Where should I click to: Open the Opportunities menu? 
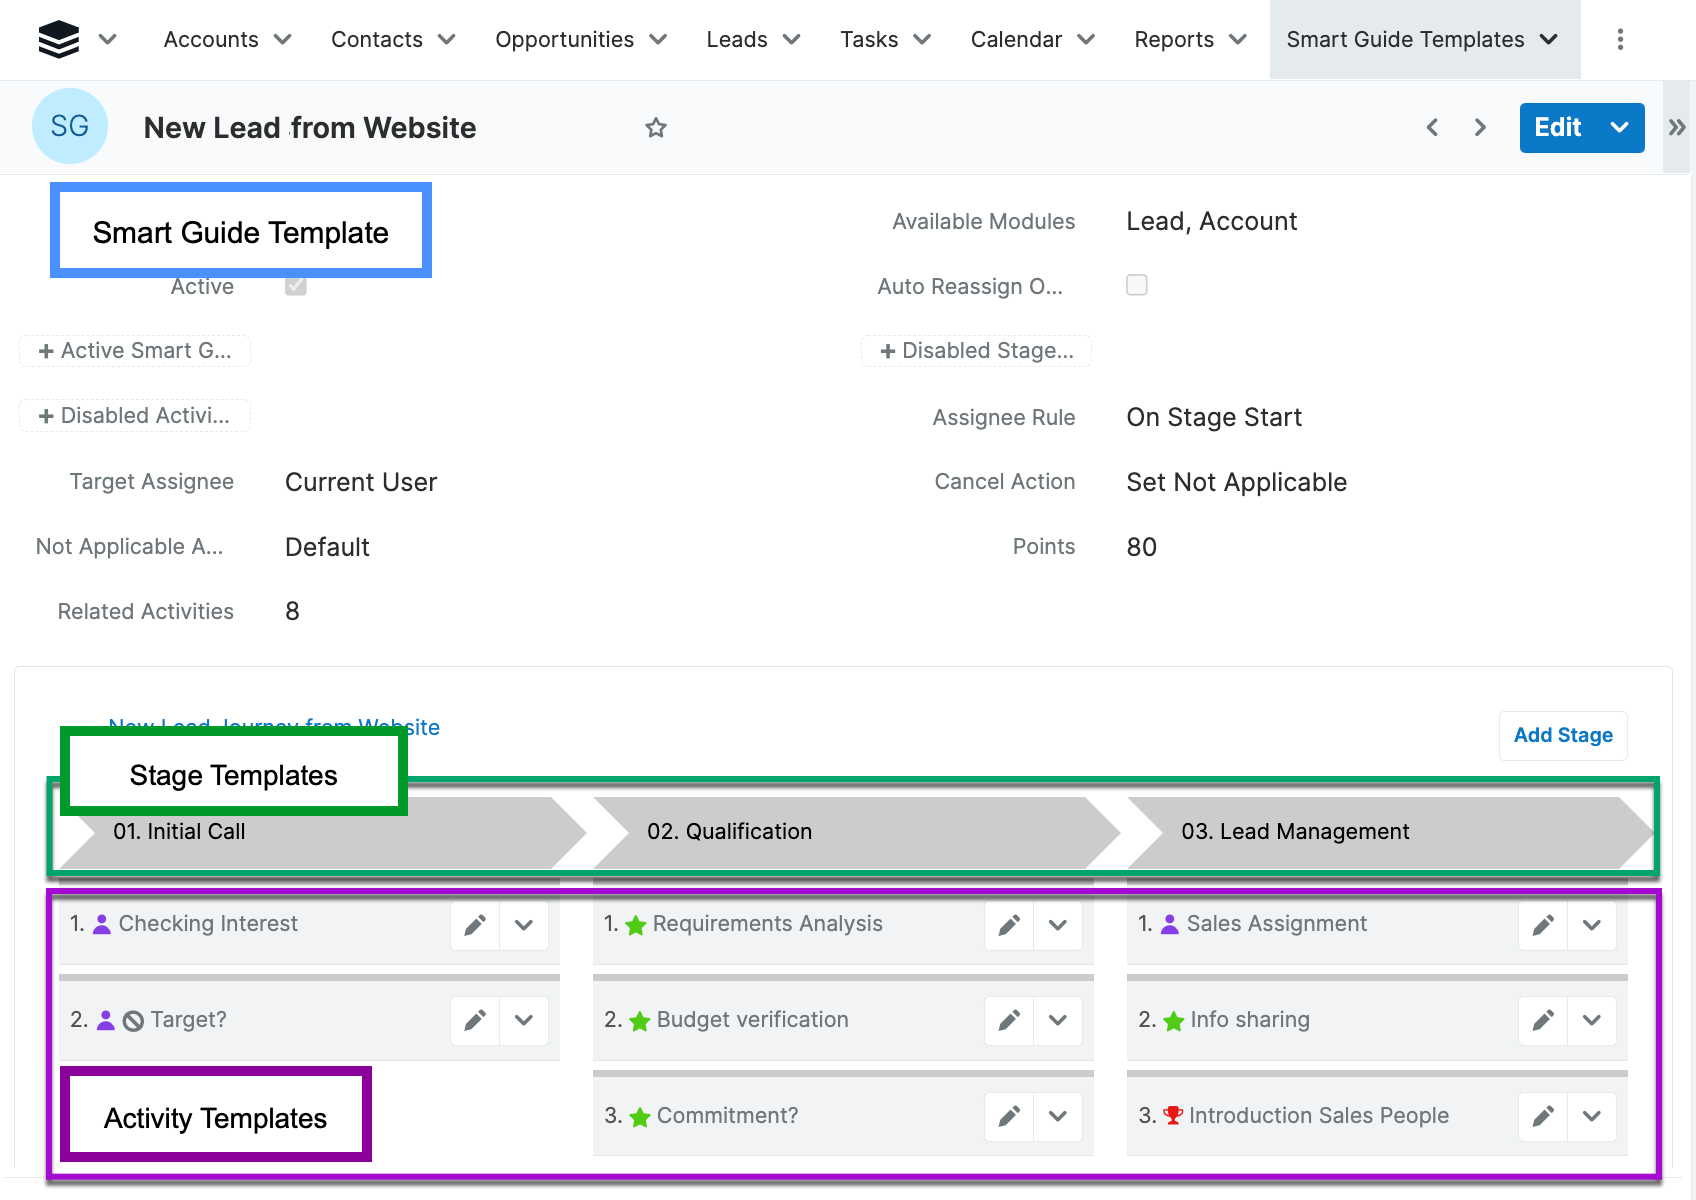pyautogui.click(x=580, y=40)
